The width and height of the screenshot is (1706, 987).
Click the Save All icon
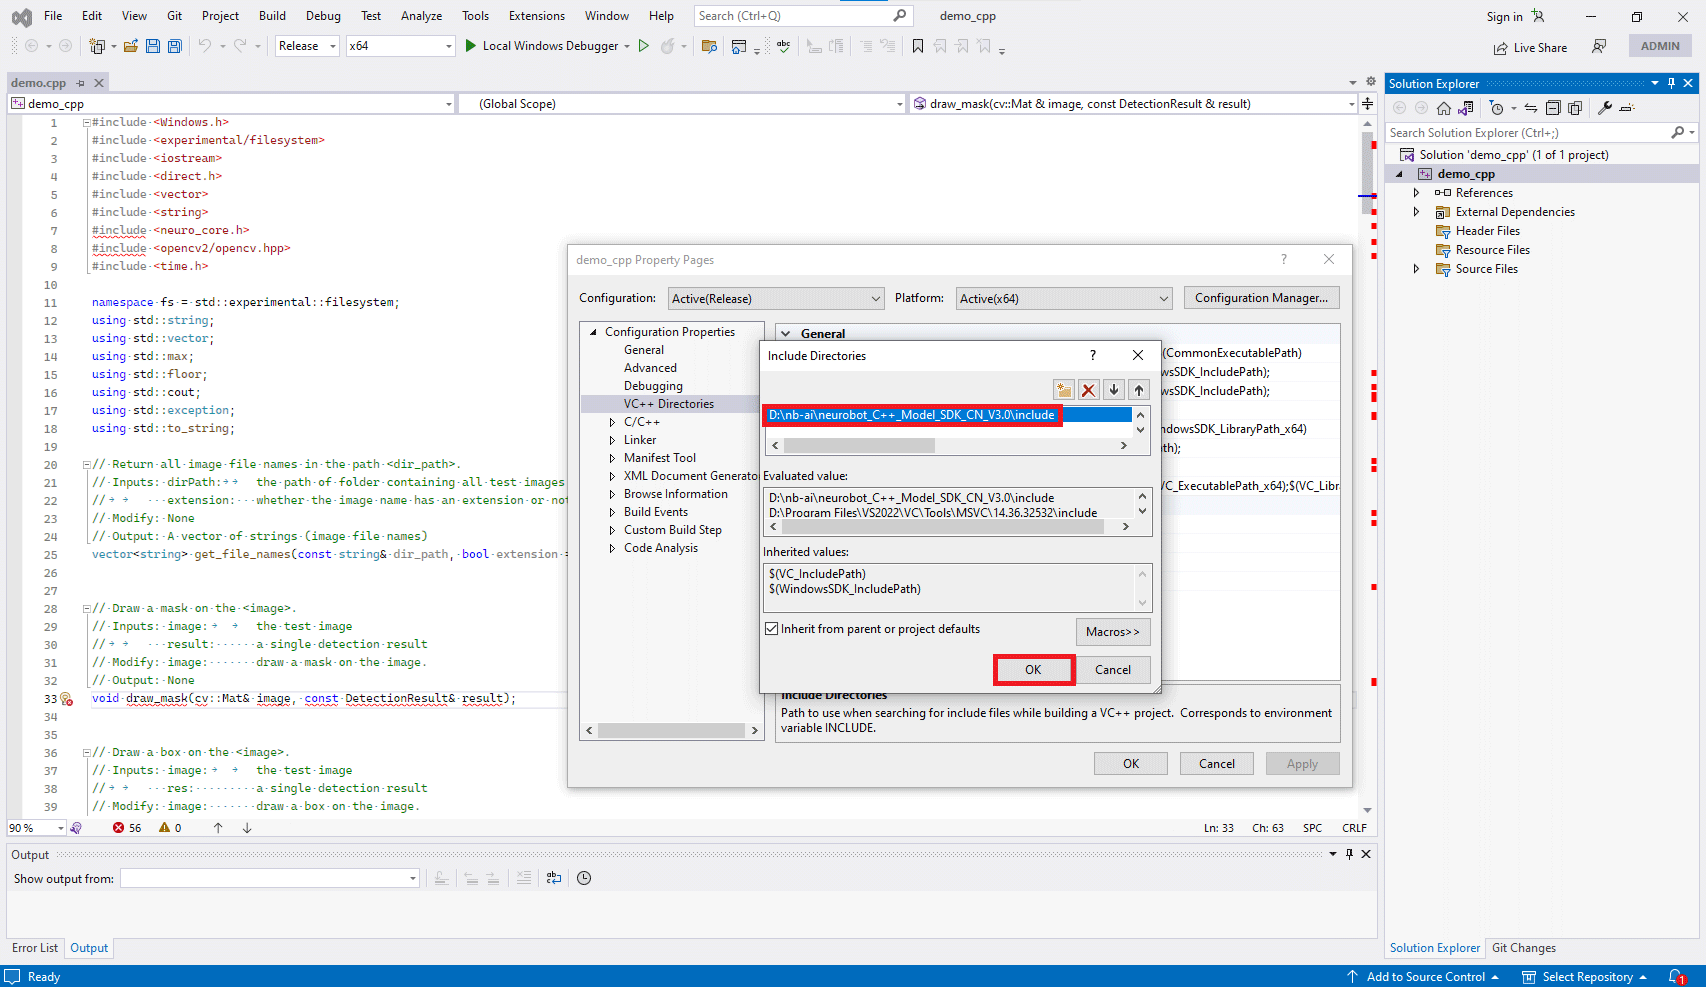(175, 46)
